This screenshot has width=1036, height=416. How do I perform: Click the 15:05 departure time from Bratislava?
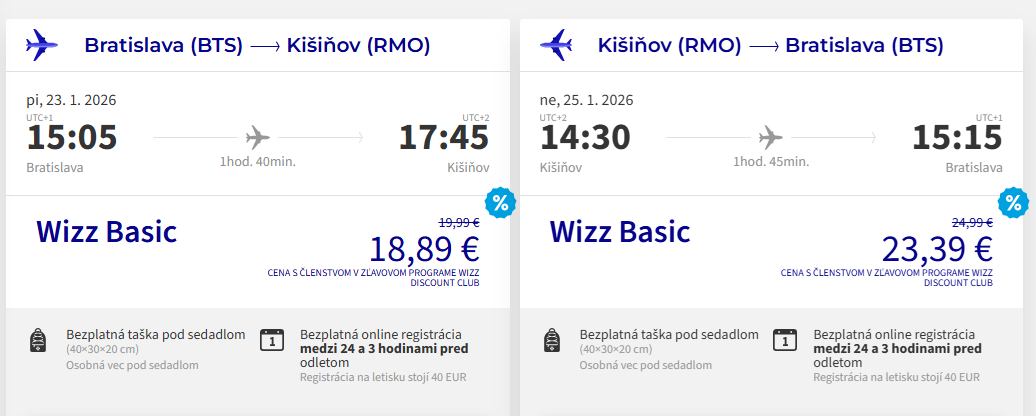coord(72,138)
